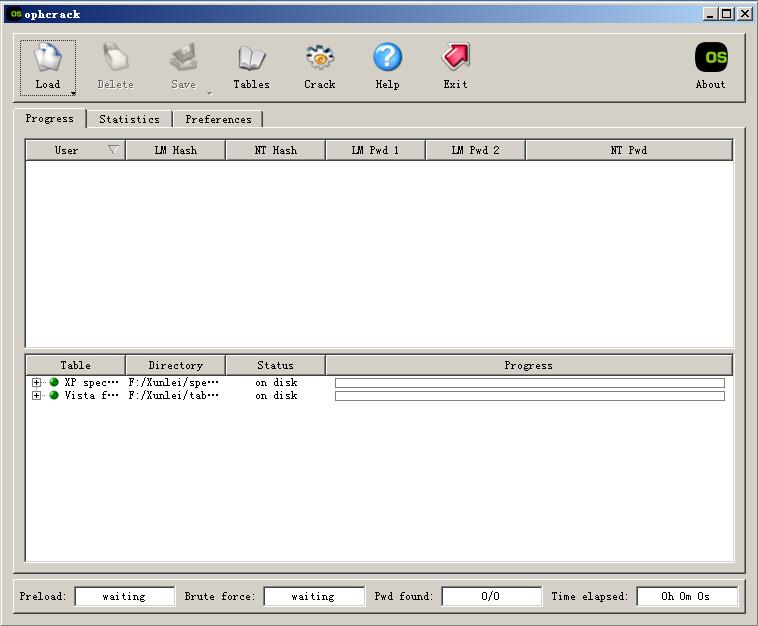This screenshot has height=626, width=758.
Task: Start cracking with the Crack gear icon
Action: pyautogui.click(x=320, y=58)
